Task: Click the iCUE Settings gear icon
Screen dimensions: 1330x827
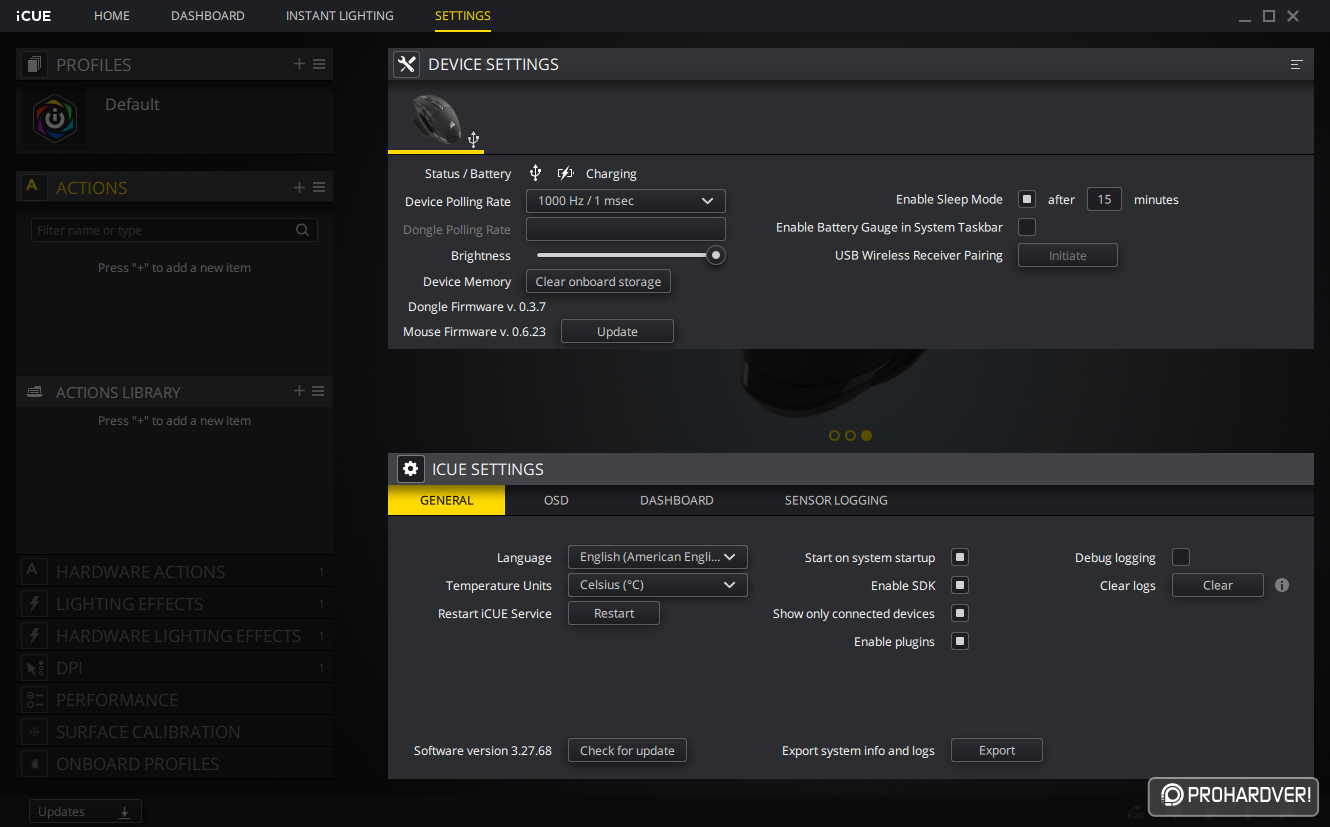Action: click(x=410, y=469)
